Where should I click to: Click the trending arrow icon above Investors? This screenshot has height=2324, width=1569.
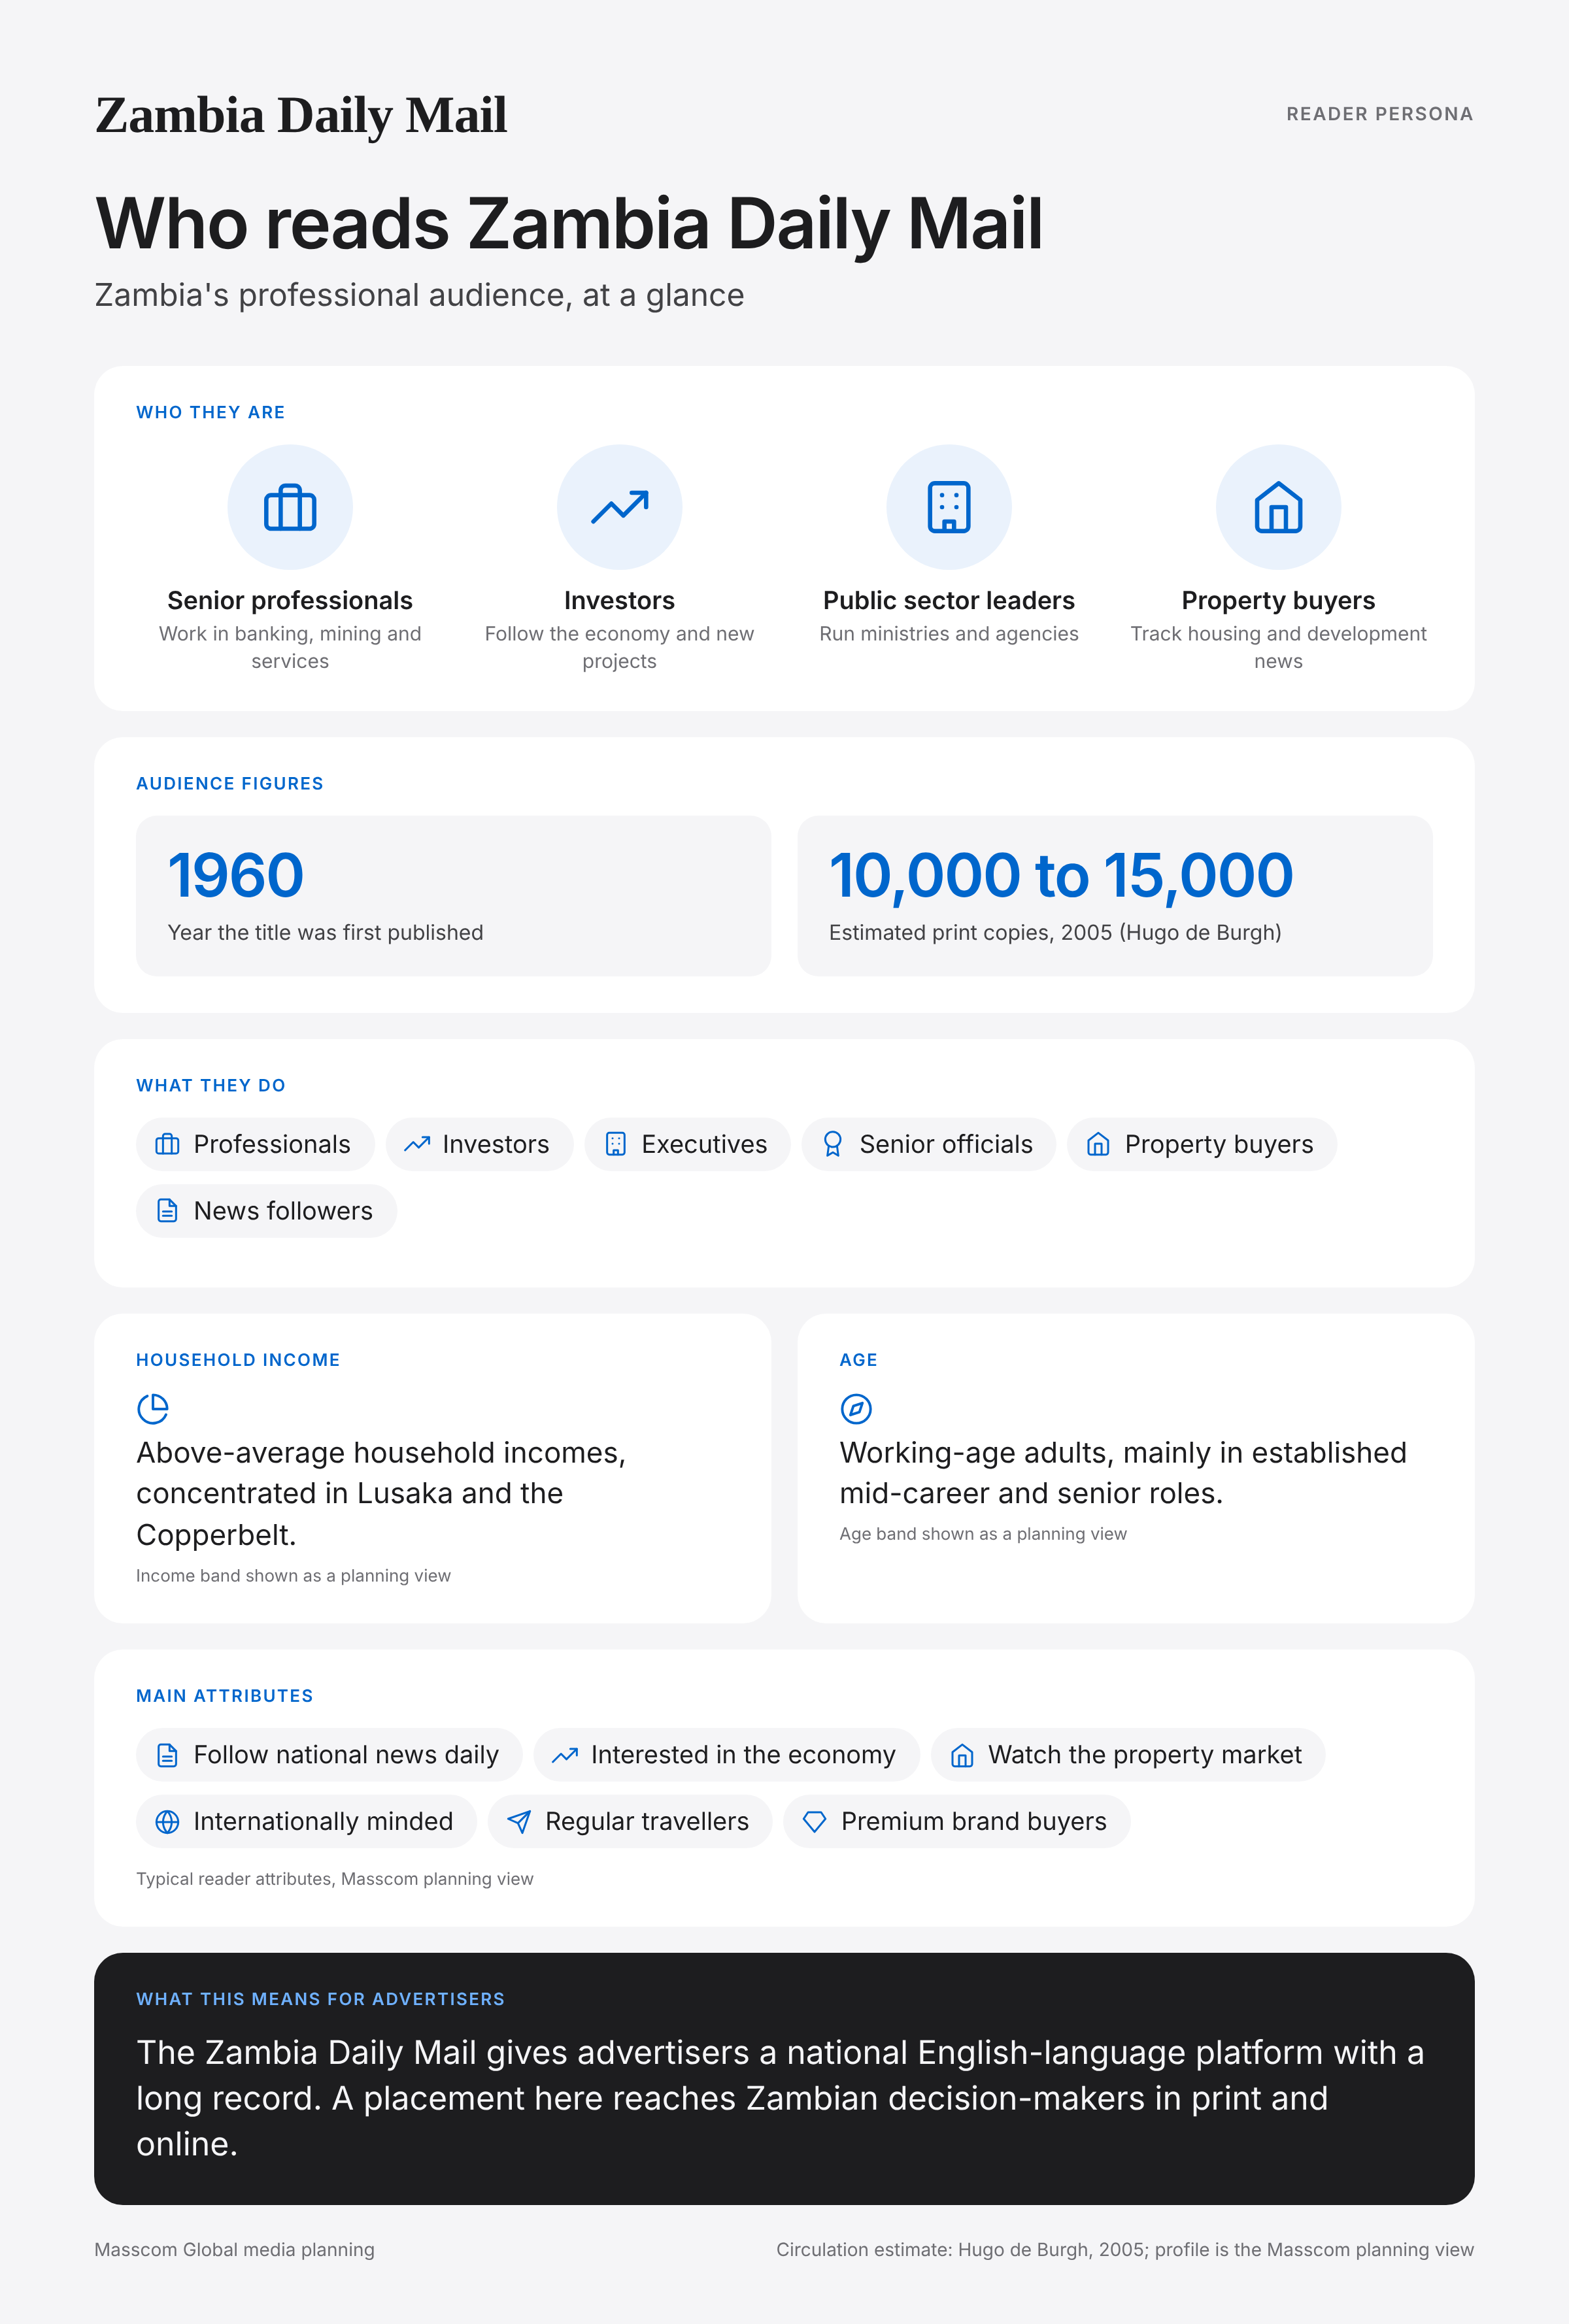tap(619, 507)
